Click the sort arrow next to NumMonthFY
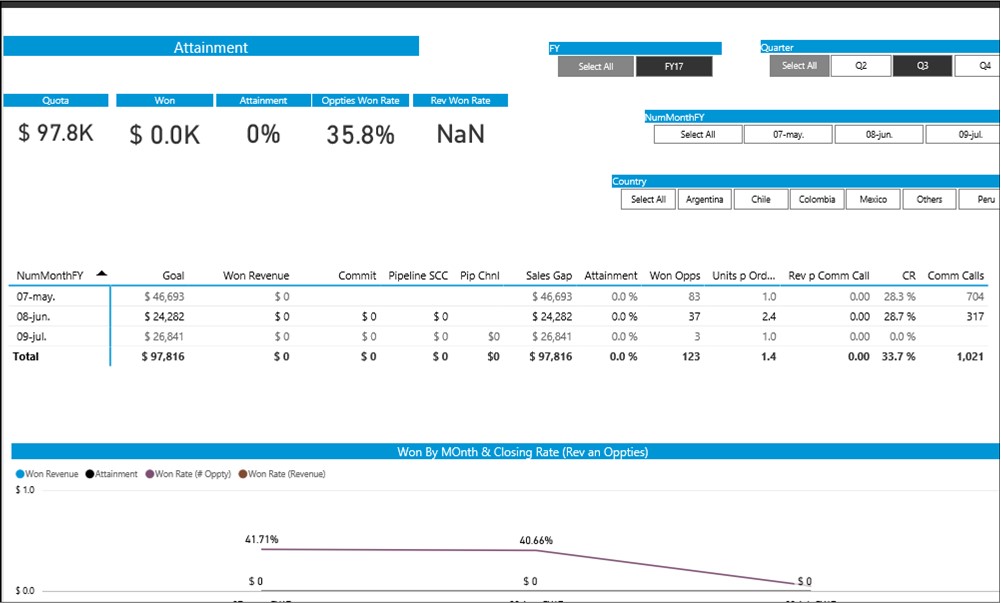This screenshot has height=603, width=1001. pyautogui.click(x=102, y=274)
